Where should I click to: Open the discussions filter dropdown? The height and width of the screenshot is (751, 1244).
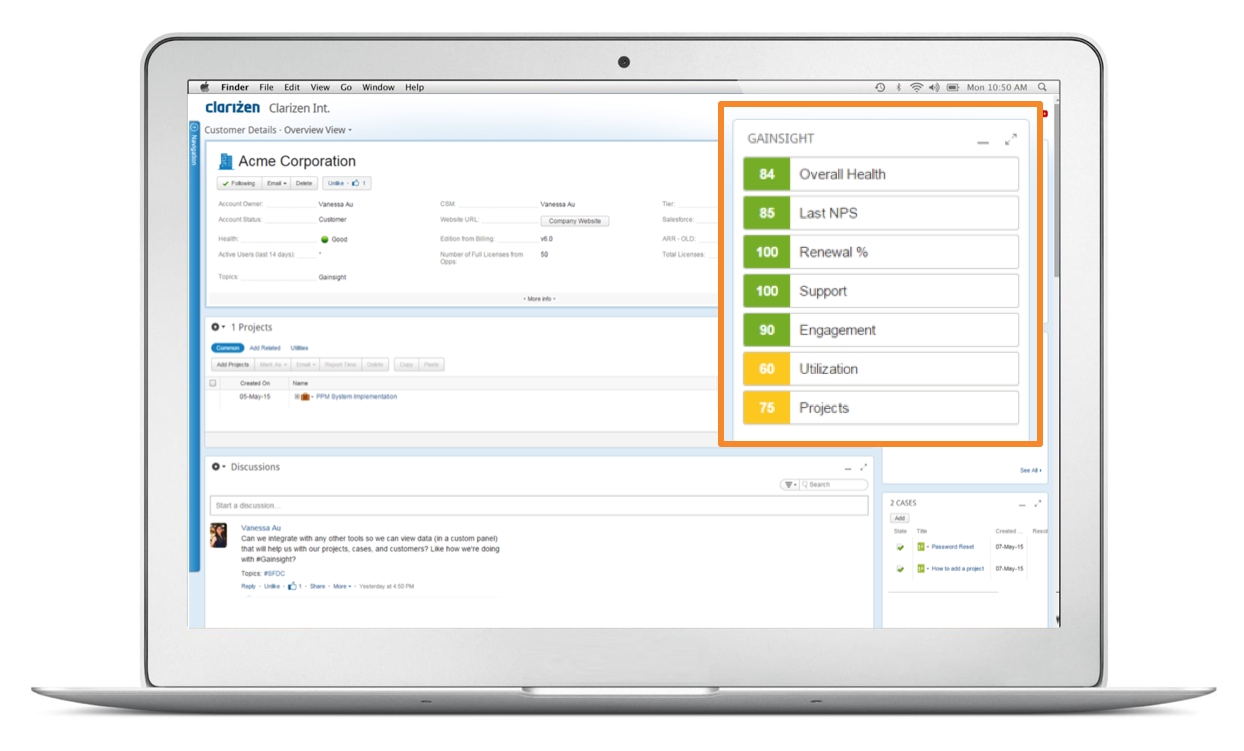pyautogui.click(x=790, y=485)
